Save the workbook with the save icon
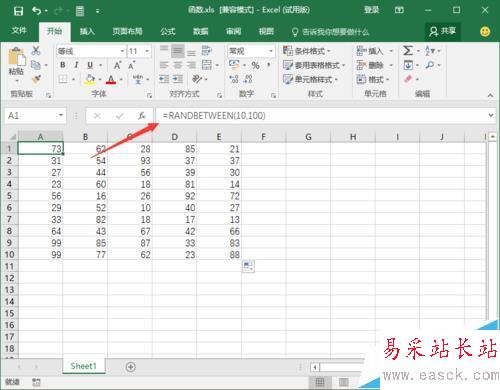The height and width of the screenshot is (390, 500). point(18,11)
